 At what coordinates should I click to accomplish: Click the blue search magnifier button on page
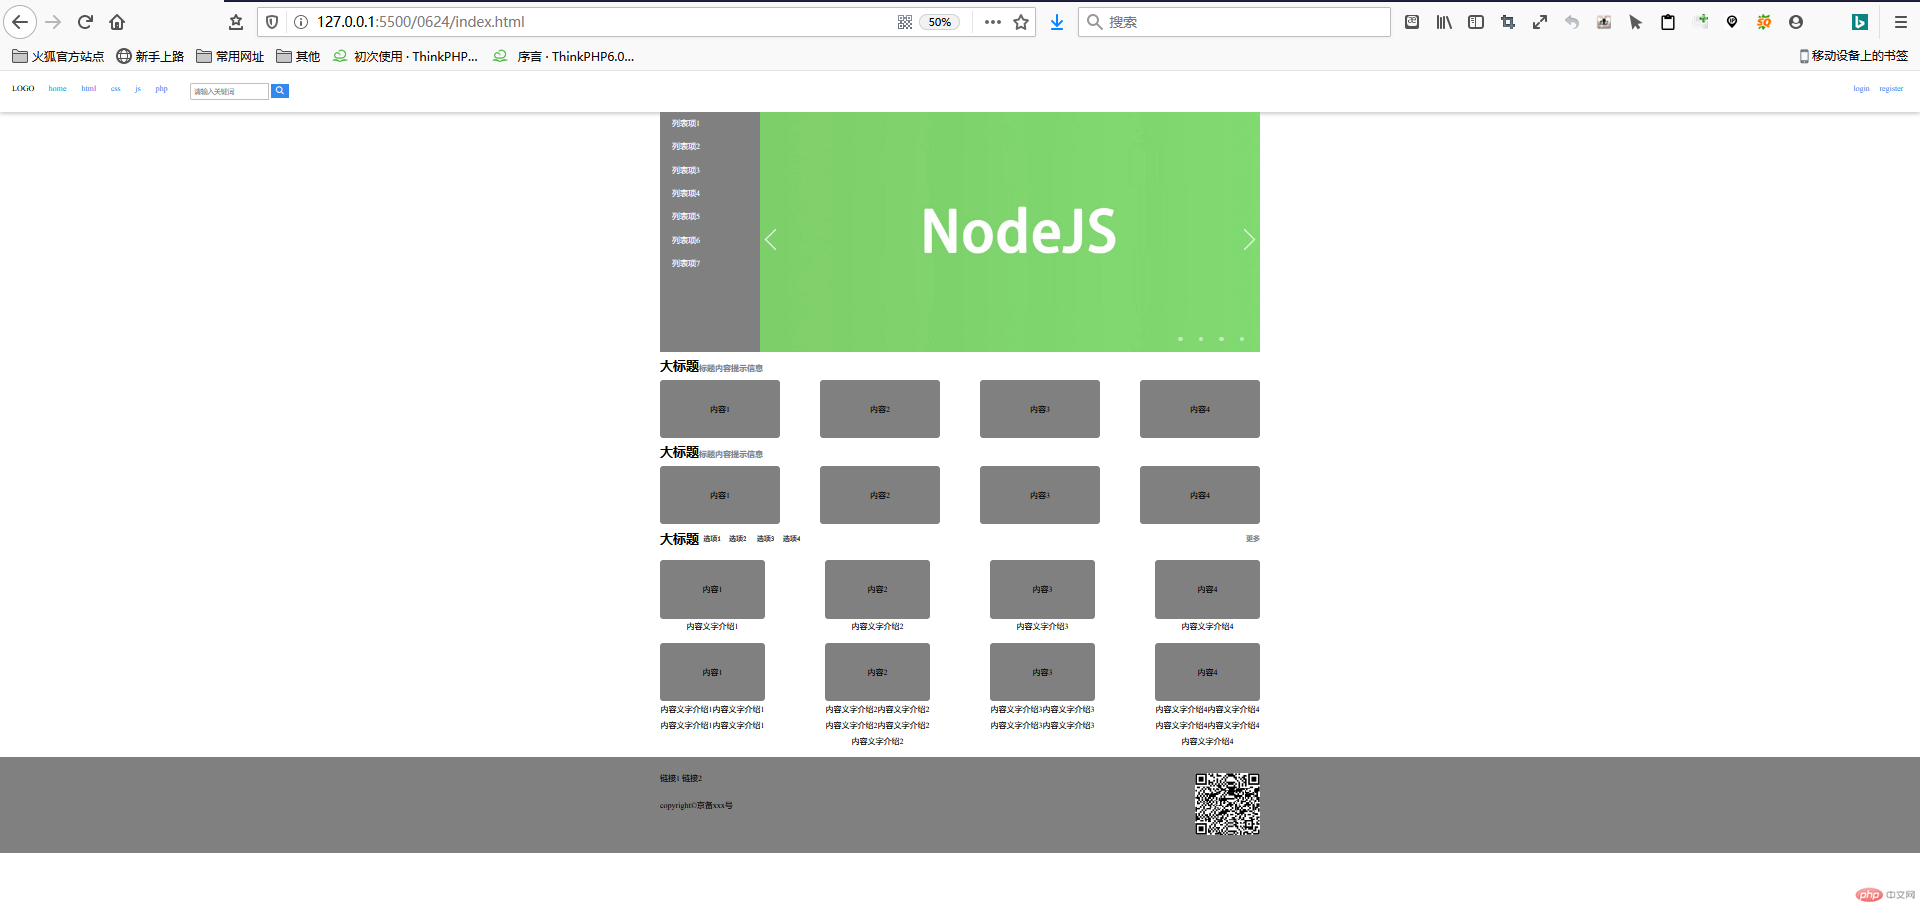[280, 91]
